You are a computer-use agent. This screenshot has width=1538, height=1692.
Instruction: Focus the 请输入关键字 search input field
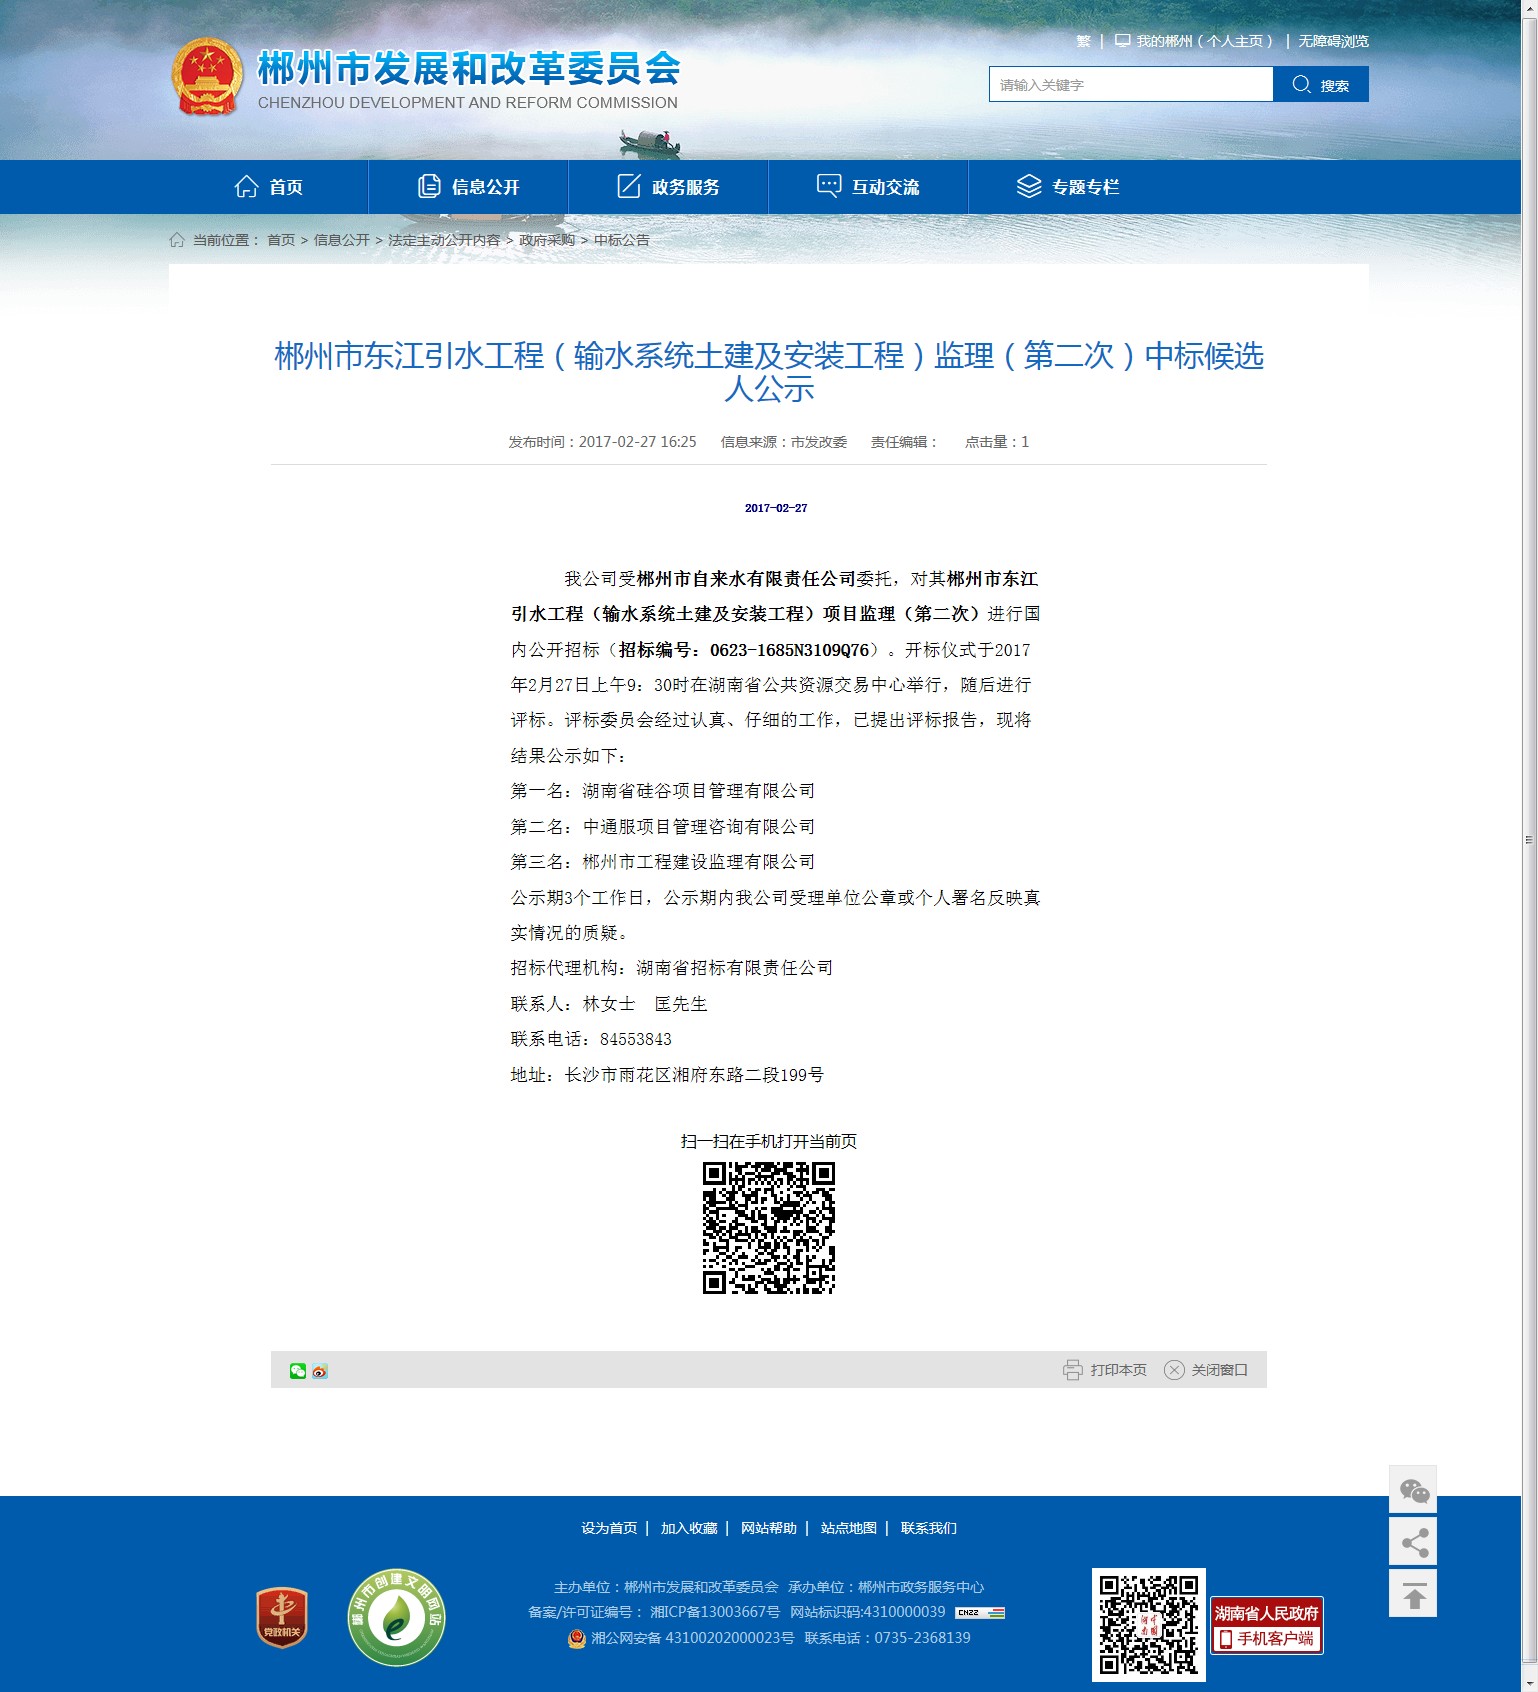click(x=1131, y=84)
